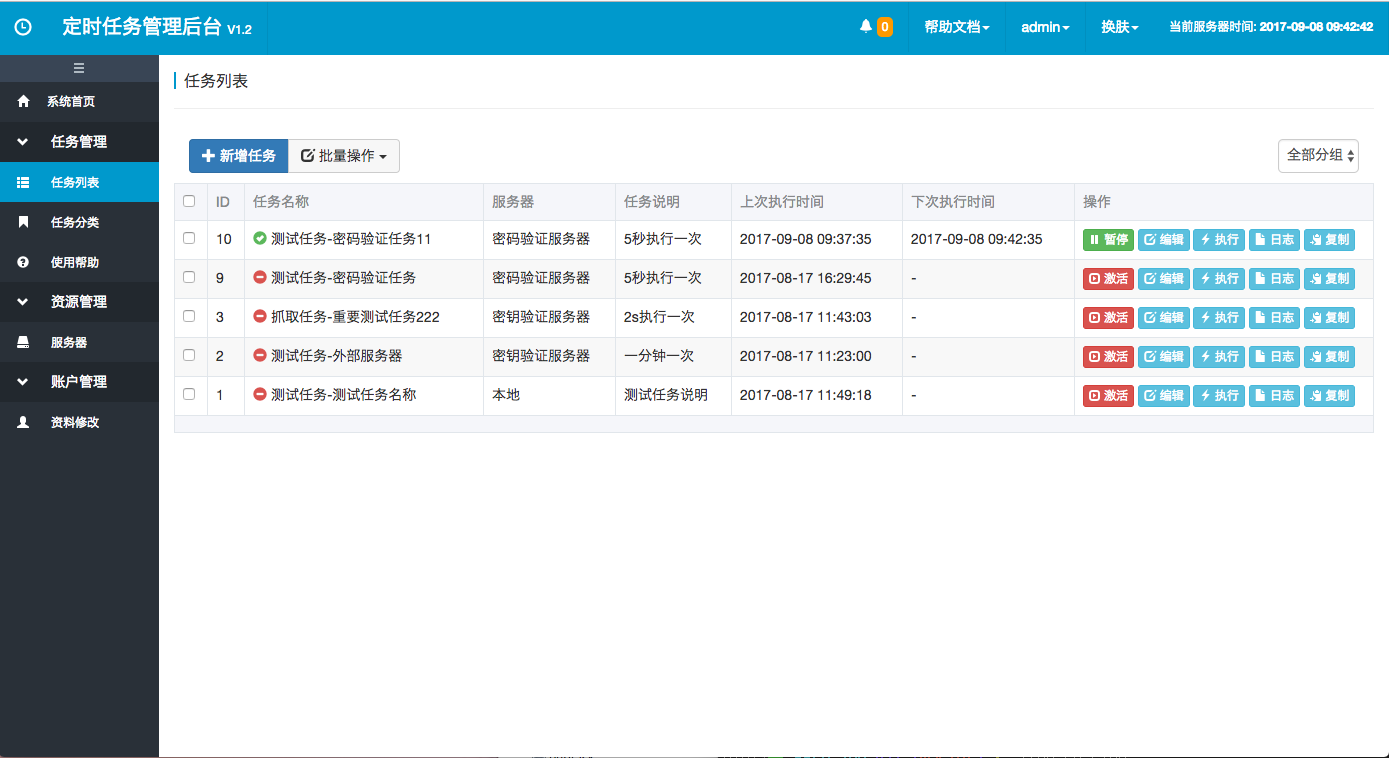Collapse the sidebar via hamburger icon

79,68
